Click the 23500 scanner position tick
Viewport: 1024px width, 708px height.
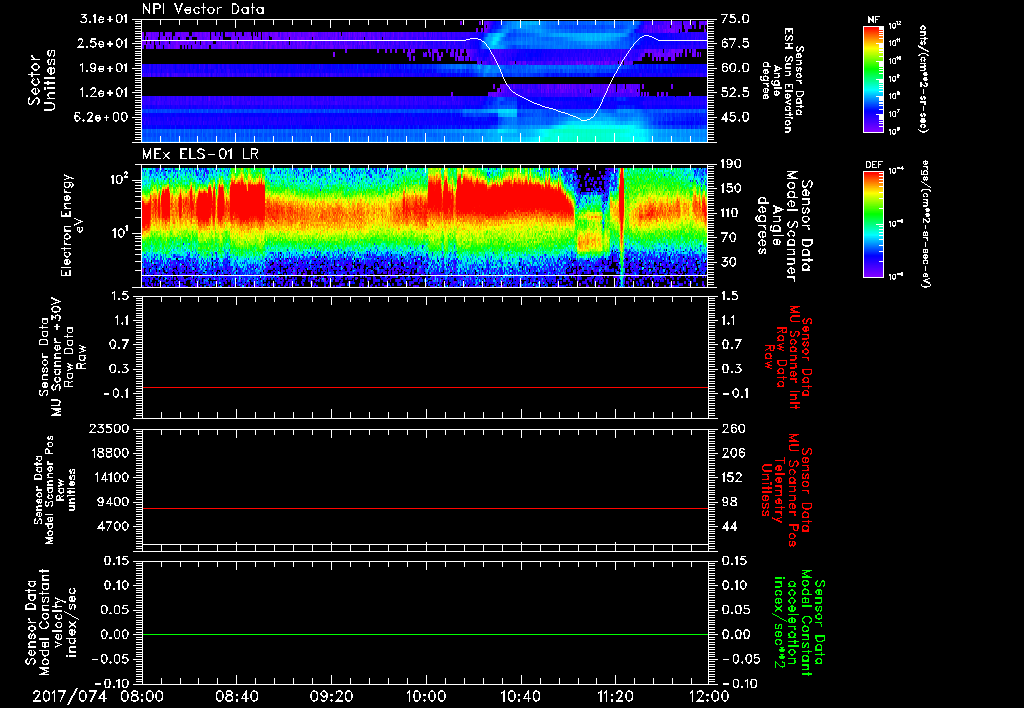click(109, 429)
